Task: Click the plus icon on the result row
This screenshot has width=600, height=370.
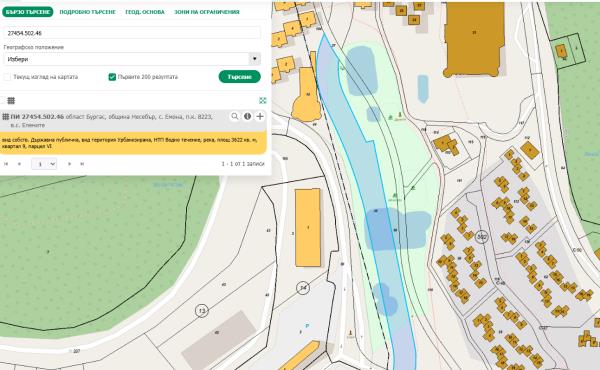Action: [x=260, y=116]
